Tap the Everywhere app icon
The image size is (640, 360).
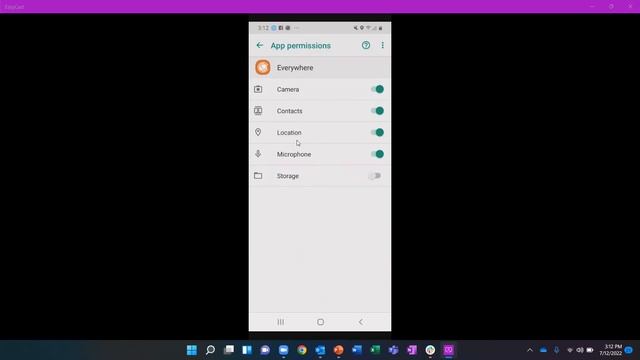coord(263,67)
